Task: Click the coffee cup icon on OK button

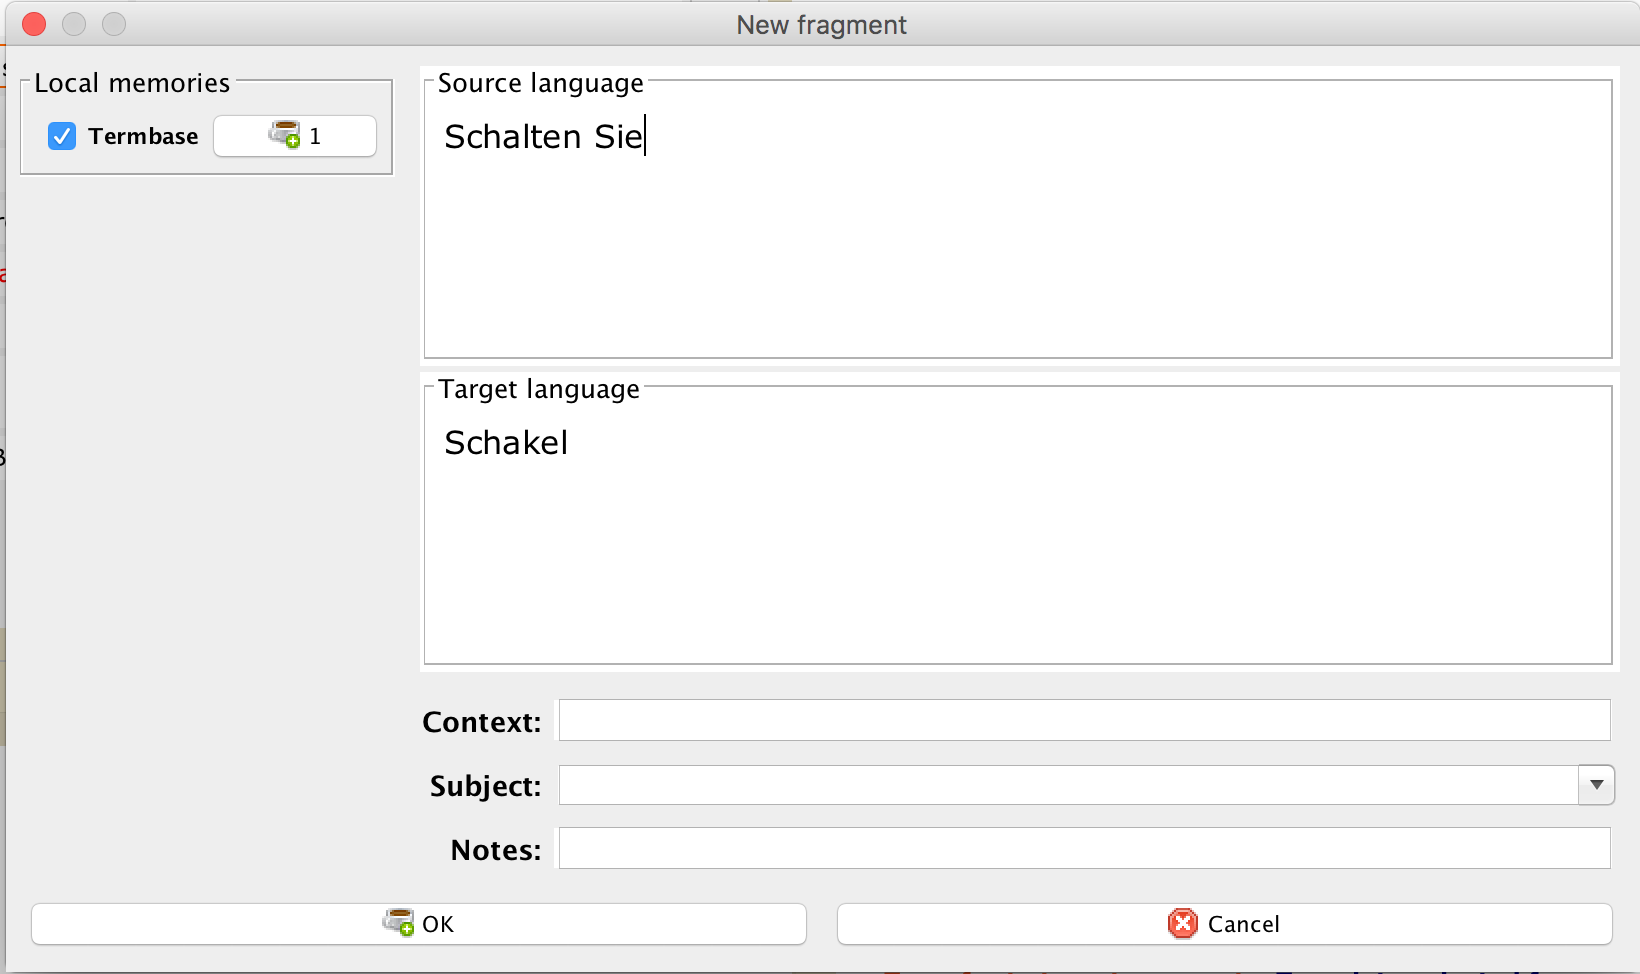Action: (398, 922)
